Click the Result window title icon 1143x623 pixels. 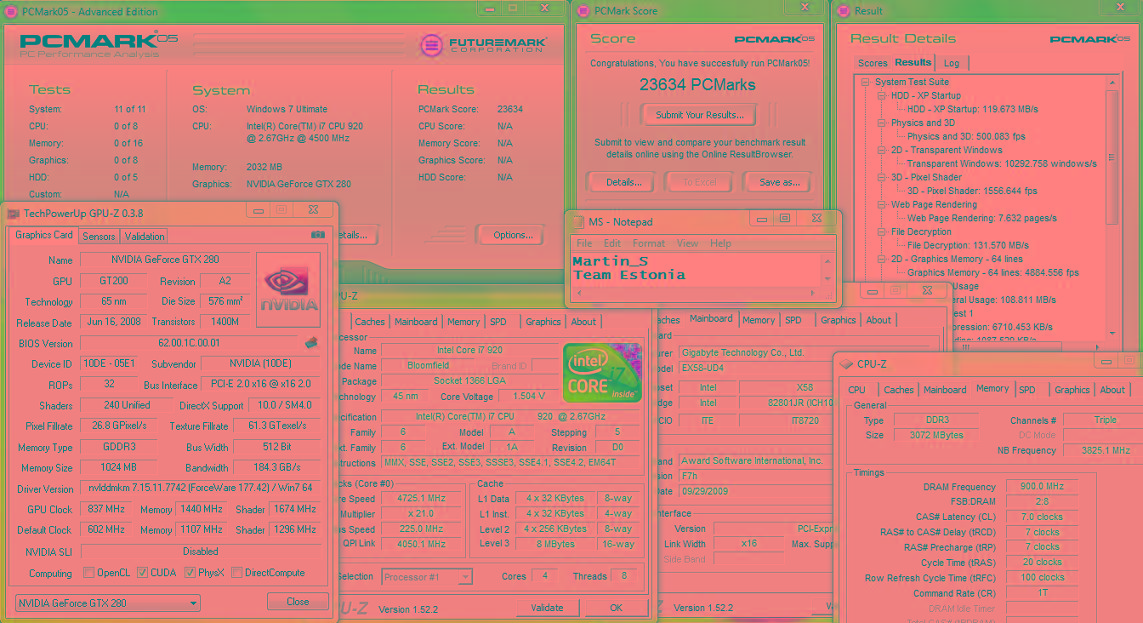[x=843, y=11]
